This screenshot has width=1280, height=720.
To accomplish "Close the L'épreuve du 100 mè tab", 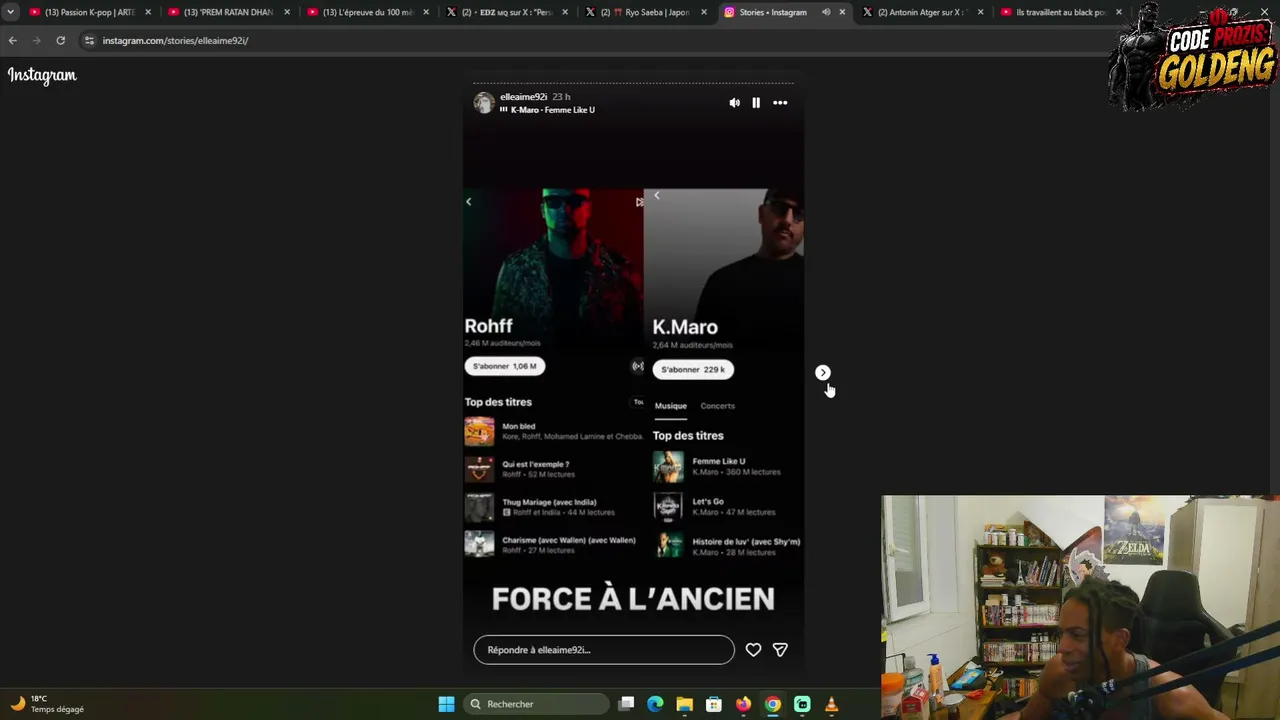I will click(426, 12).
